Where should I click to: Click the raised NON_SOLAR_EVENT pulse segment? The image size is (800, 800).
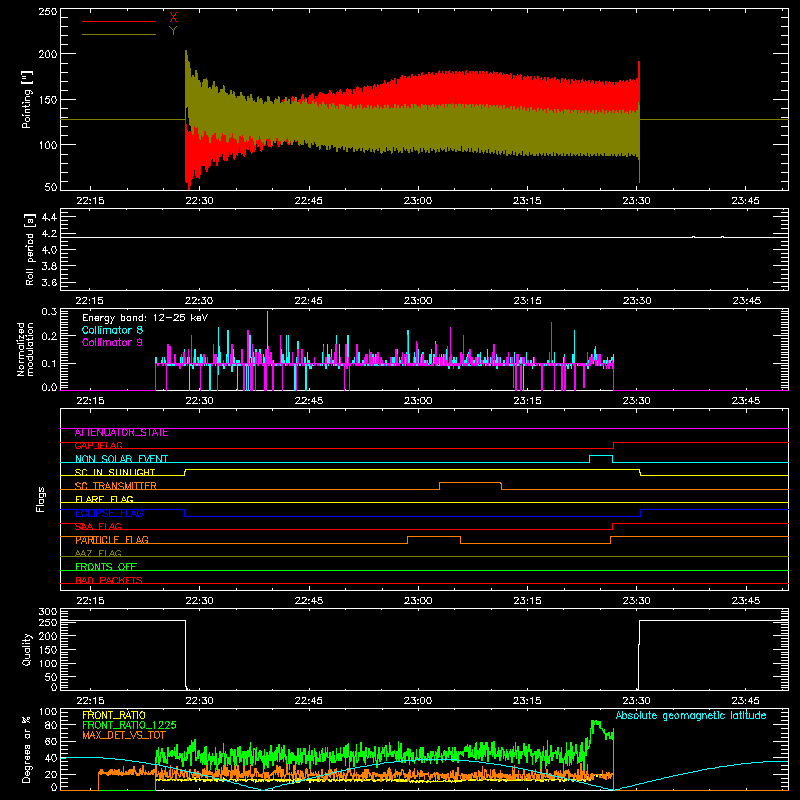[601, 456]
